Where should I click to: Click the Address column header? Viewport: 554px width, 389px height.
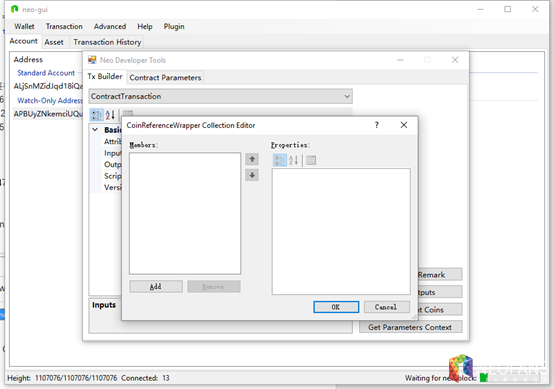click(x=28, y=59)
